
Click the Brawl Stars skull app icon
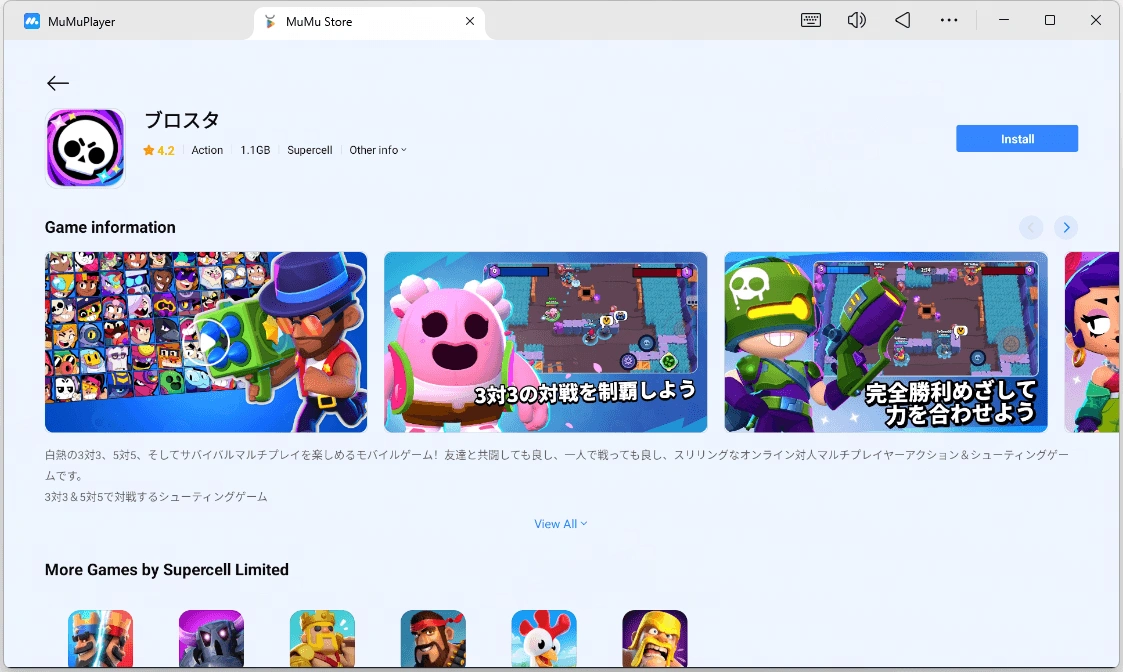point(85,148)
